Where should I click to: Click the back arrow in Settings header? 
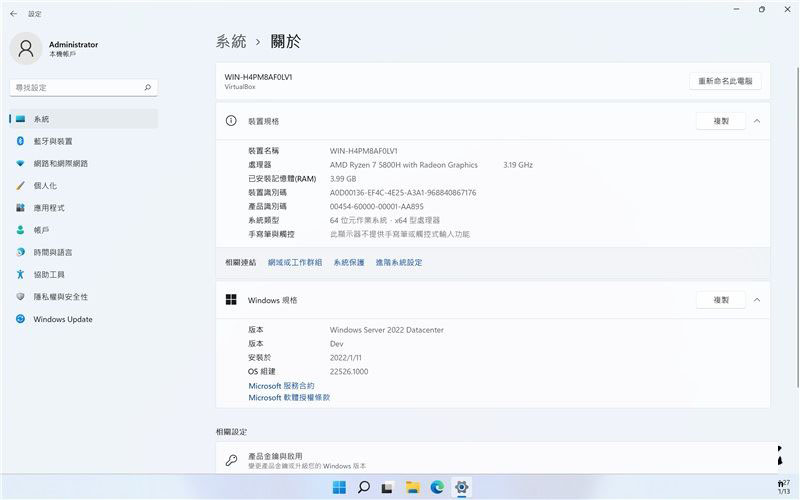(x=13, y=13)
